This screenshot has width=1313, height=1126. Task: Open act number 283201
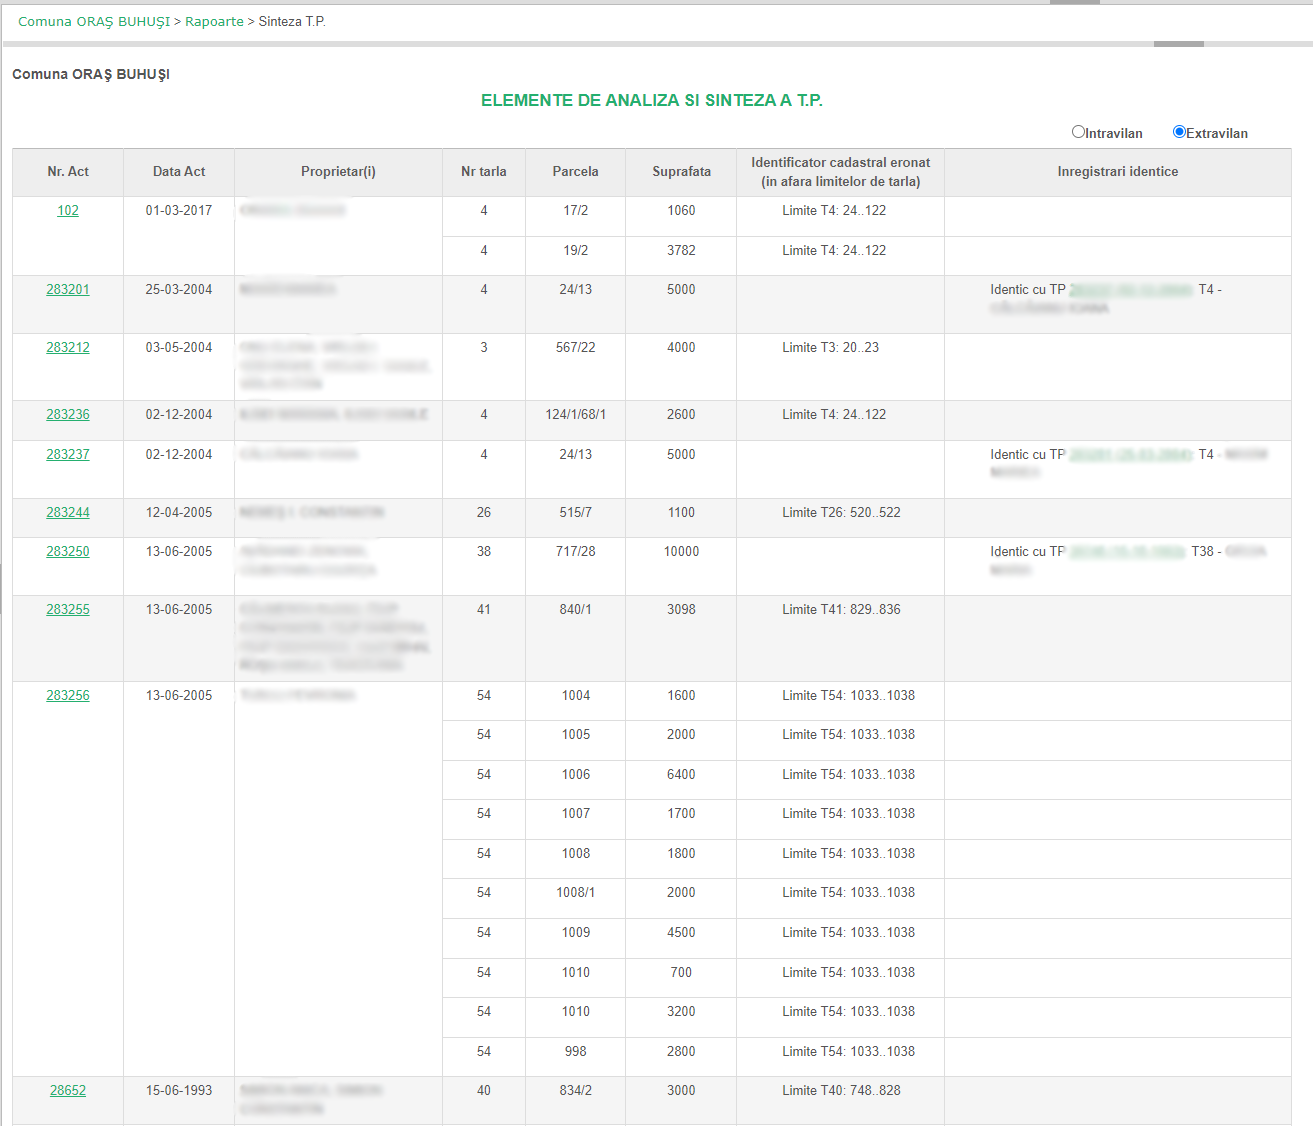click(68, 290)
